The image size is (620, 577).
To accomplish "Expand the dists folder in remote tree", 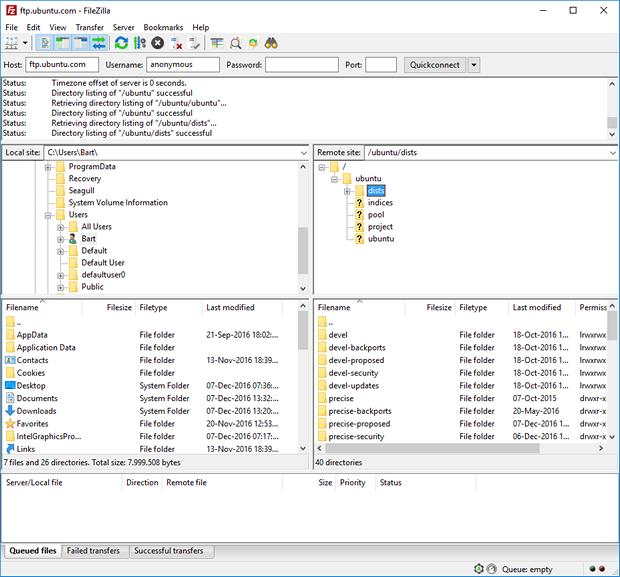I will click(x=347, y=191).
